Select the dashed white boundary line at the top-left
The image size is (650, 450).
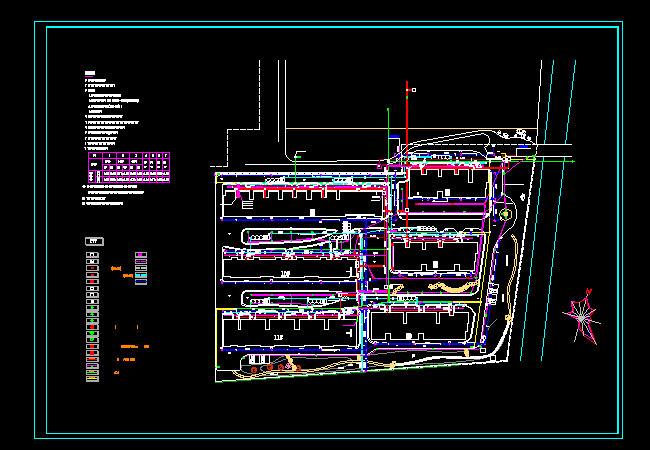pyautogui.click(x=243, y=129)
